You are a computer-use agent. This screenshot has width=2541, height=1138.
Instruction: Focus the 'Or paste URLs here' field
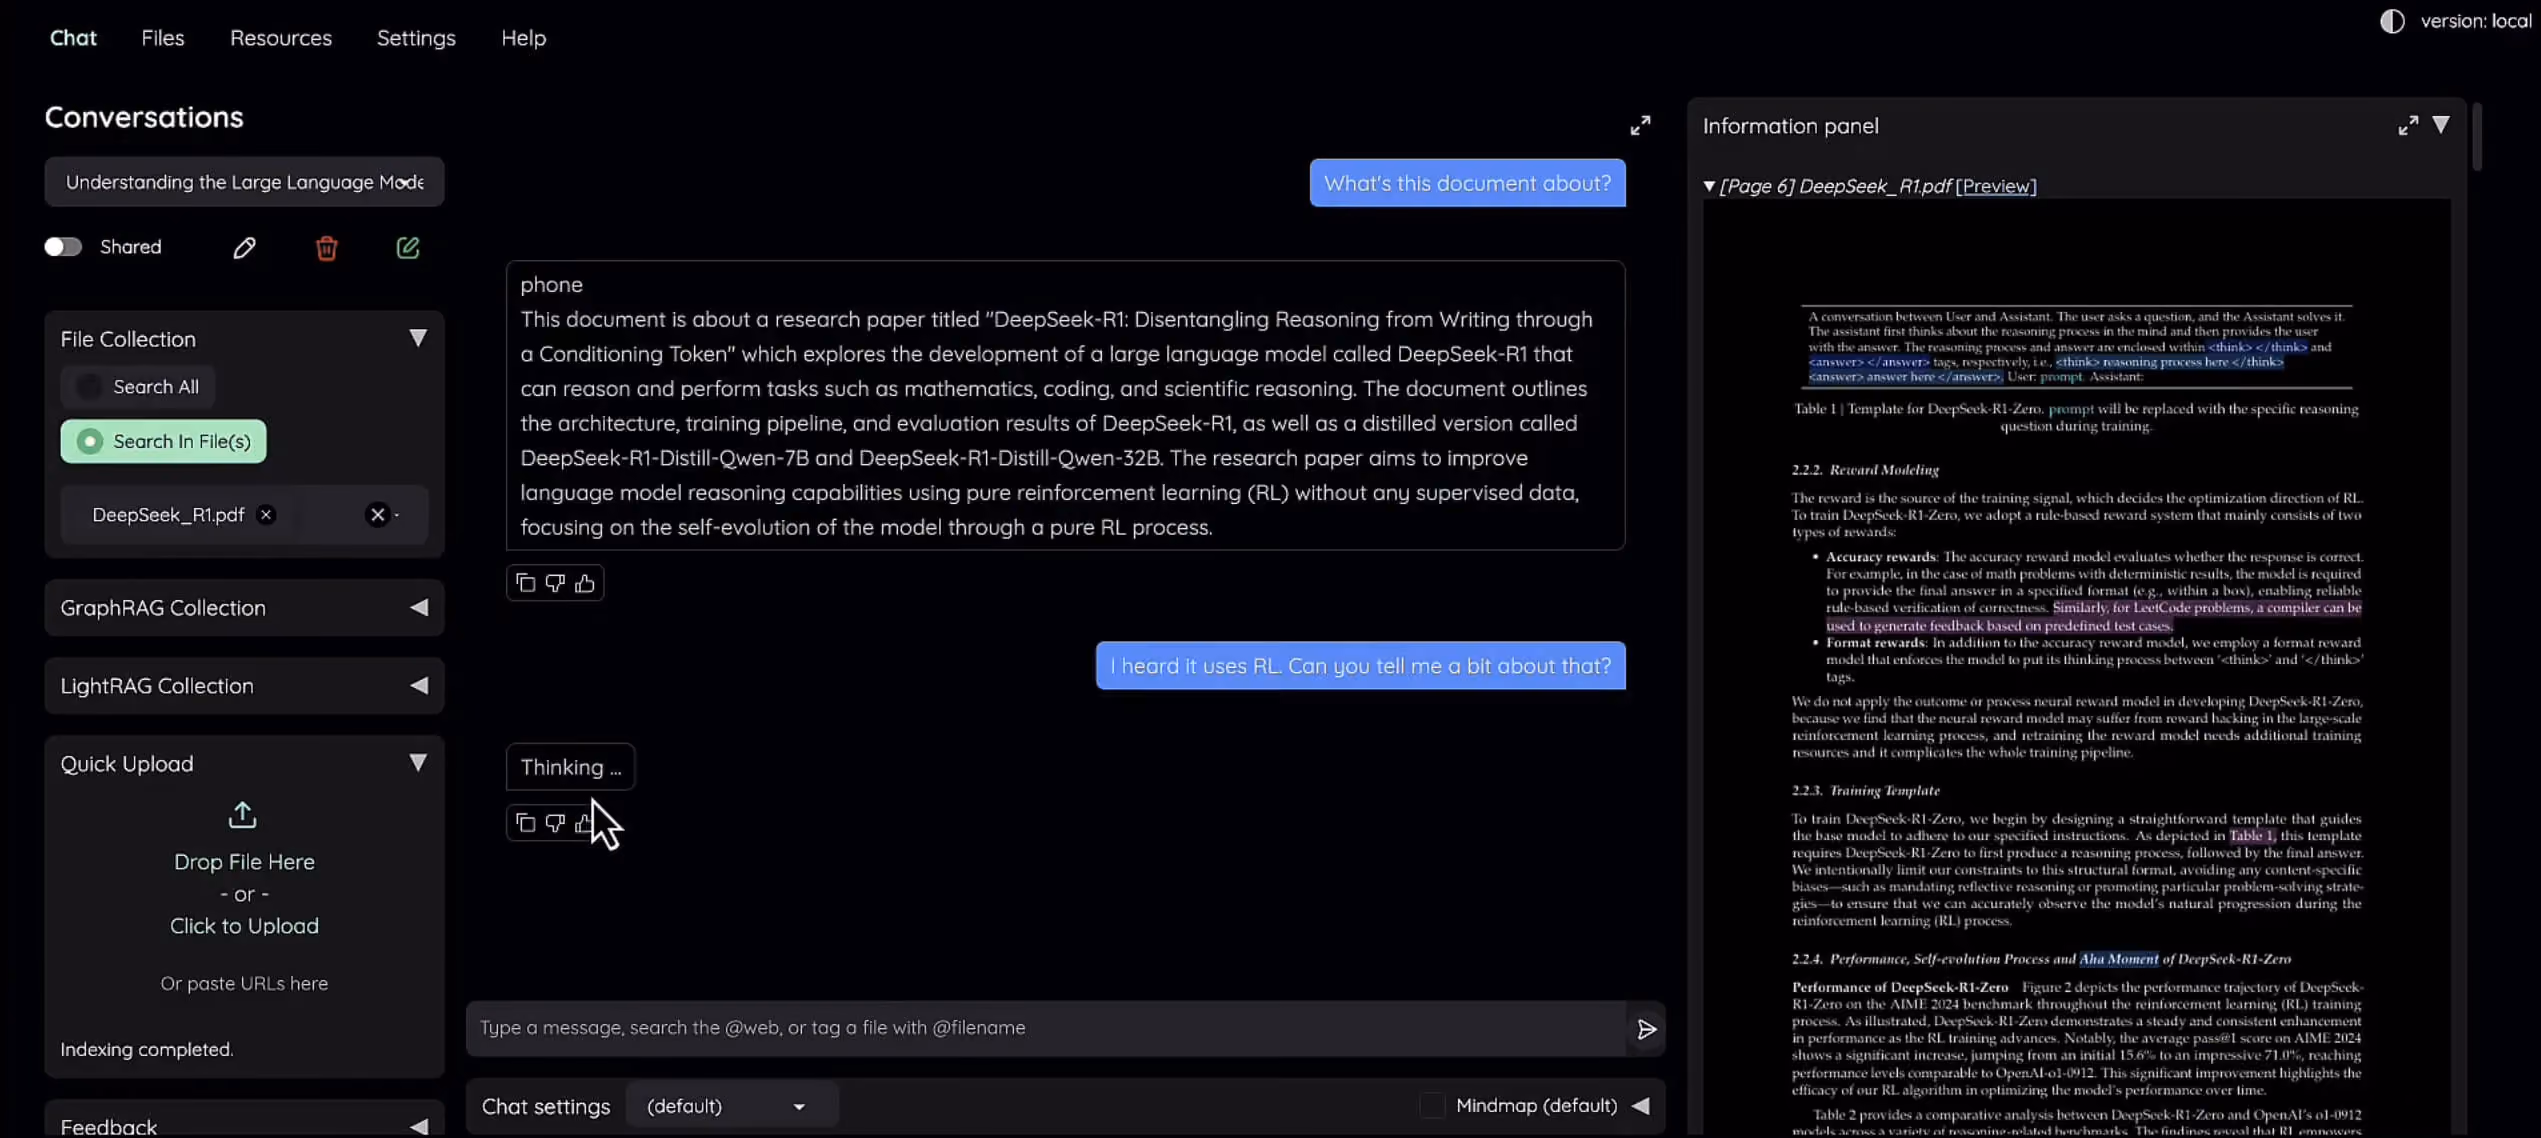pos(244,983)
